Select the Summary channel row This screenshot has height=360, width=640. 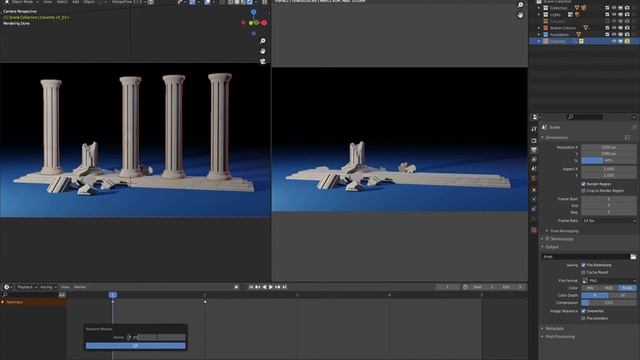click(x=33, y=302)
